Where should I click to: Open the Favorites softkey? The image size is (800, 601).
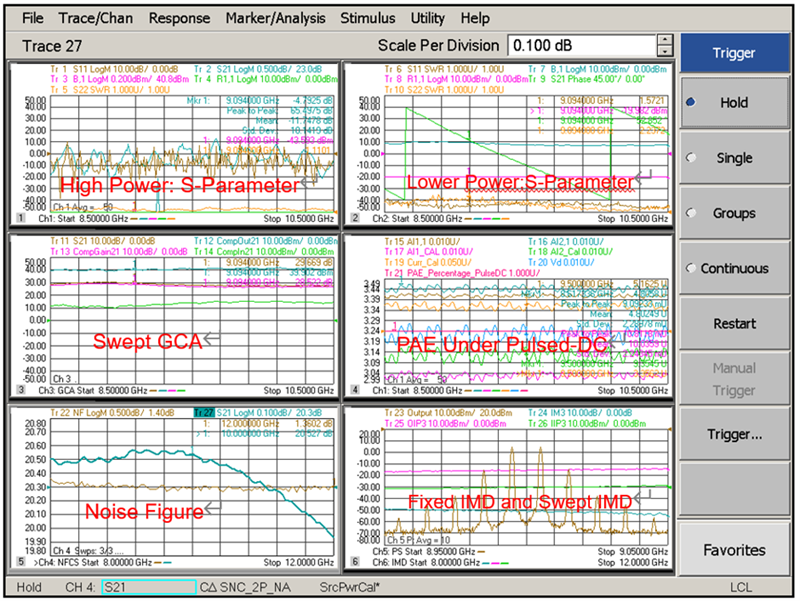pos(734,549)
